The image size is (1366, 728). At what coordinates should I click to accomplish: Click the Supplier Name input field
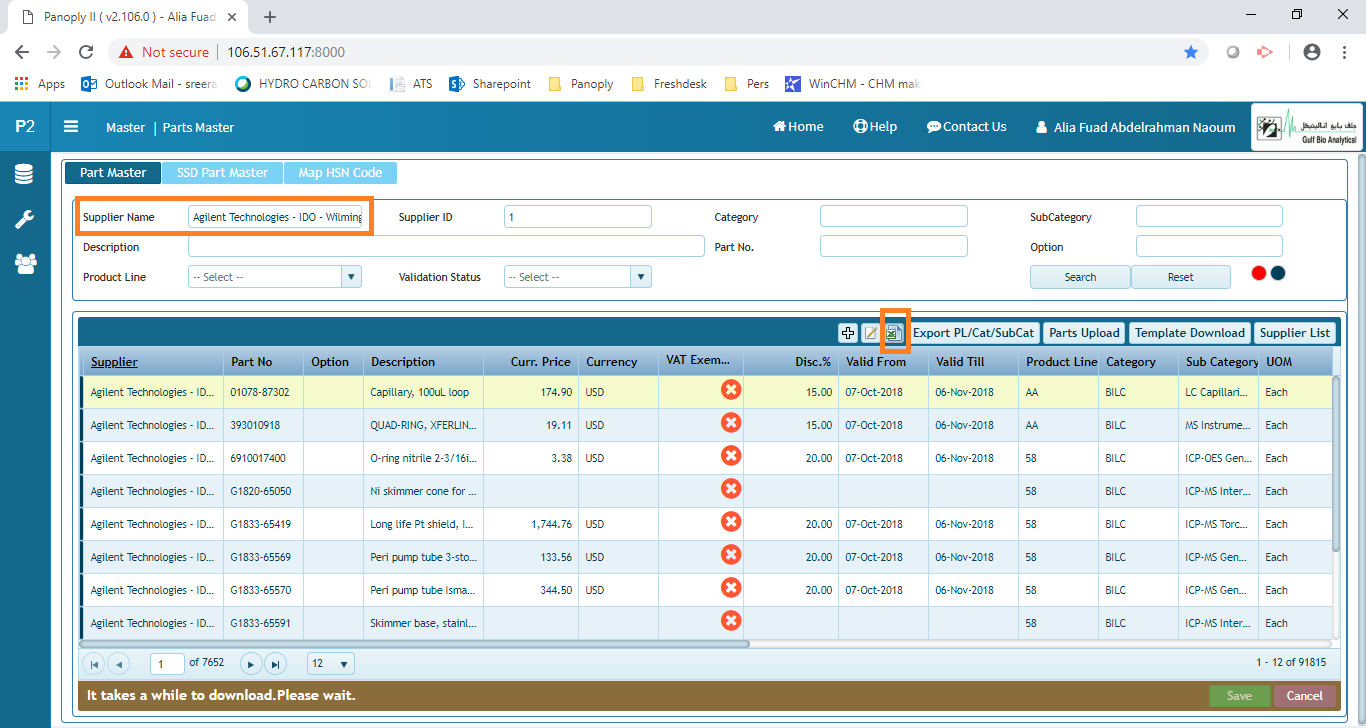click(x=277, y=217)
